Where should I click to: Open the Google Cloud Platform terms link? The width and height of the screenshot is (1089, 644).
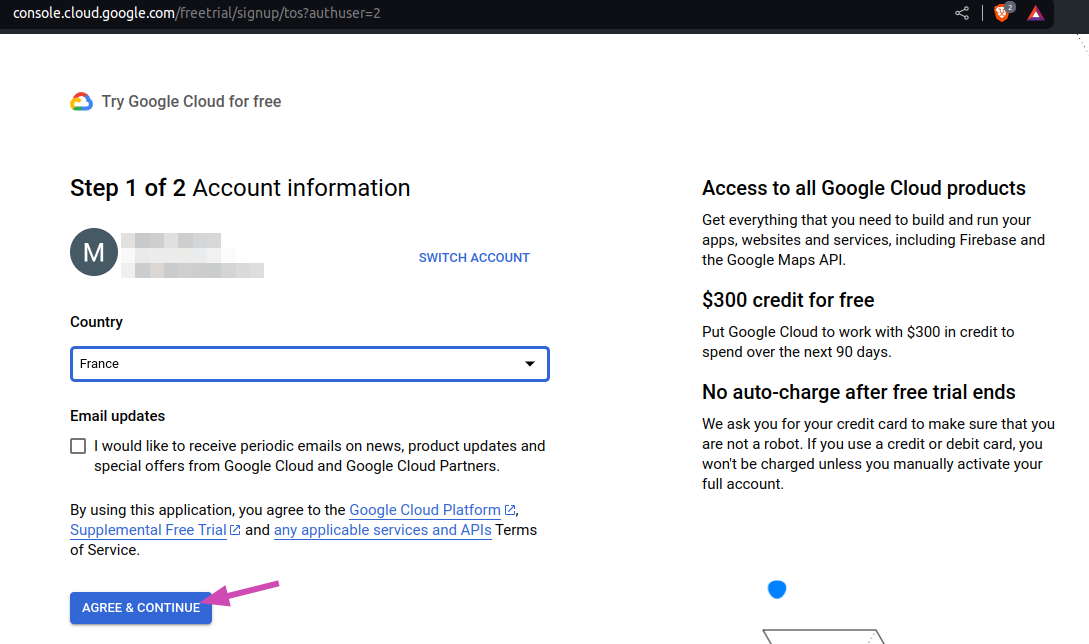coord(425,510)
